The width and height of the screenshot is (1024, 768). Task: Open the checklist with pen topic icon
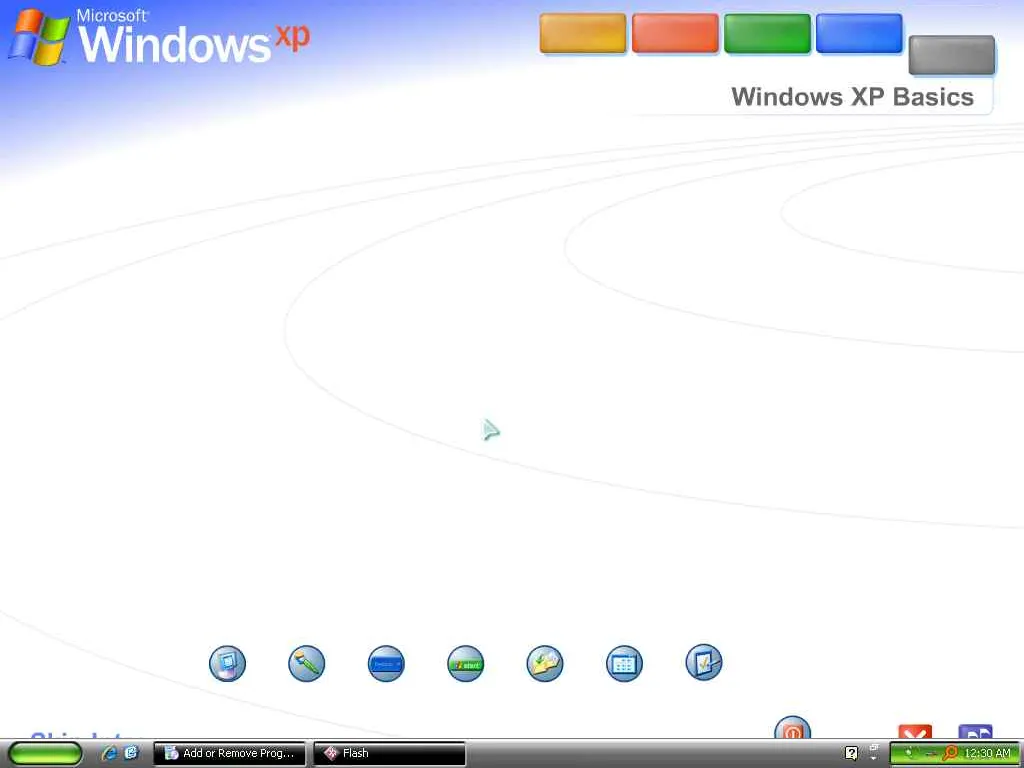click(704, 662)
